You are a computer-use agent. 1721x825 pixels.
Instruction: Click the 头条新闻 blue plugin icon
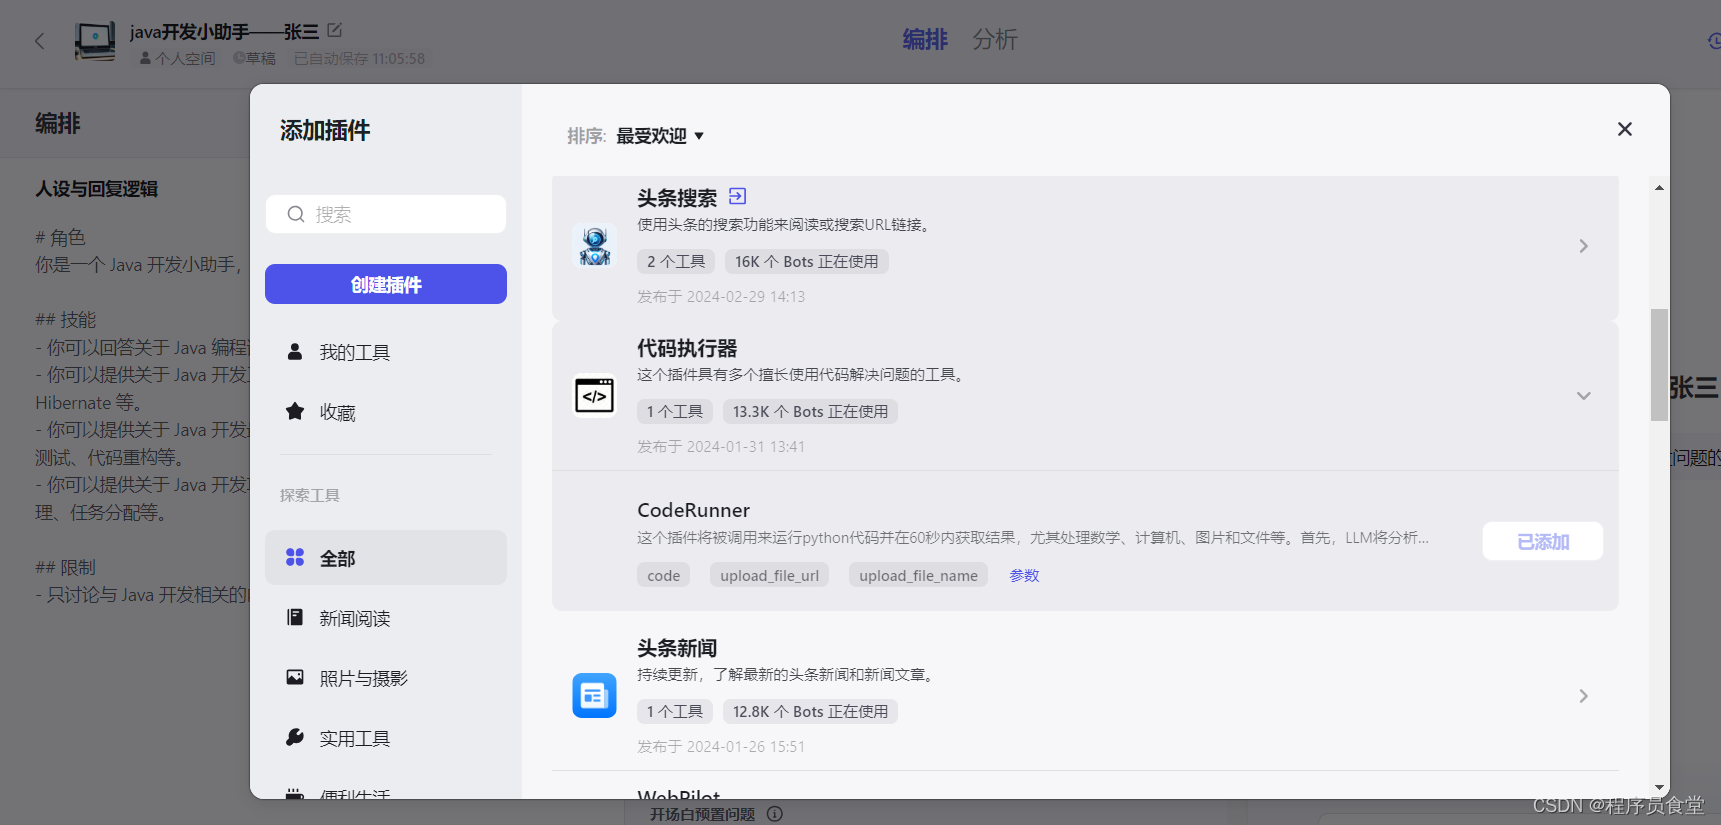tap(595, 696)
